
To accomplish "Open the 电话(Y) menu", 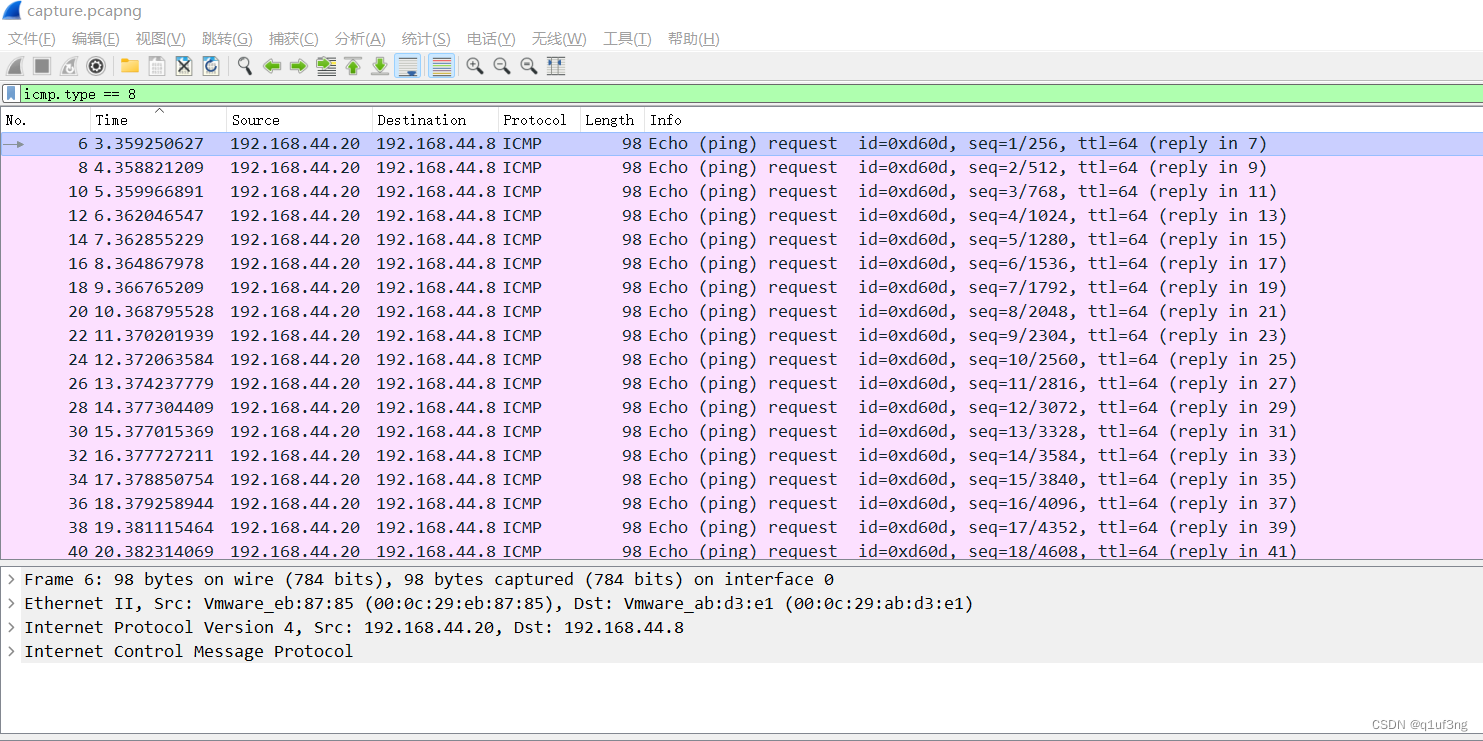I will tap(491, 39).
